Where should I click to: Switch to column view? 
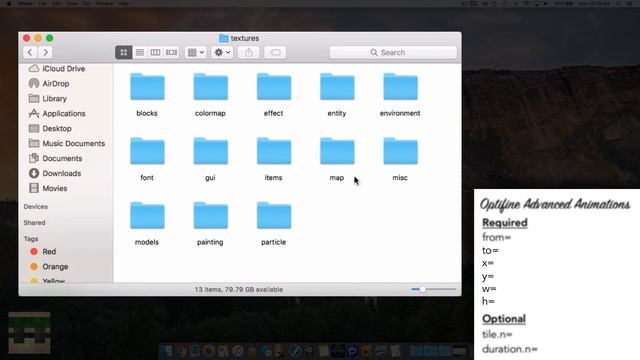156,52
